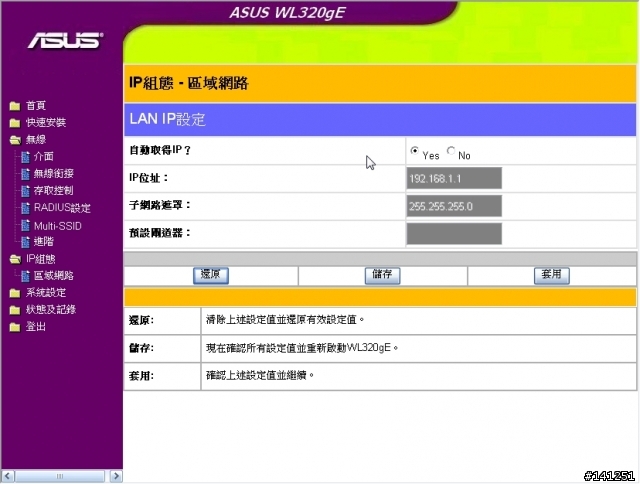The width and height of the screenshot is (640, 484).
Task: Click the 套用: description row label
Action: coord(141,375)
